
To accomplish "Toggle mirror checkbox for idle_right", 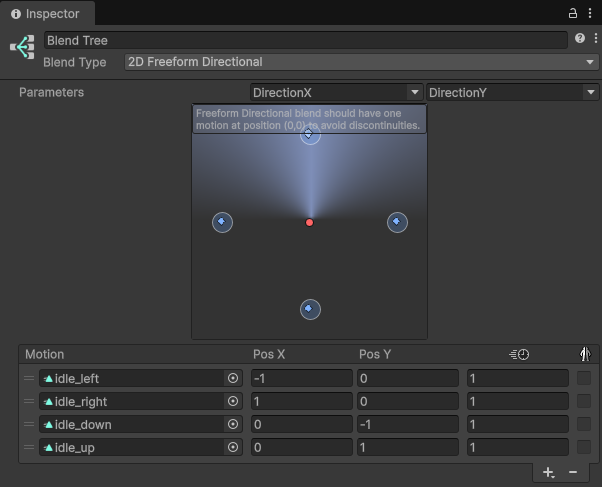I will (x=584, y=401).
